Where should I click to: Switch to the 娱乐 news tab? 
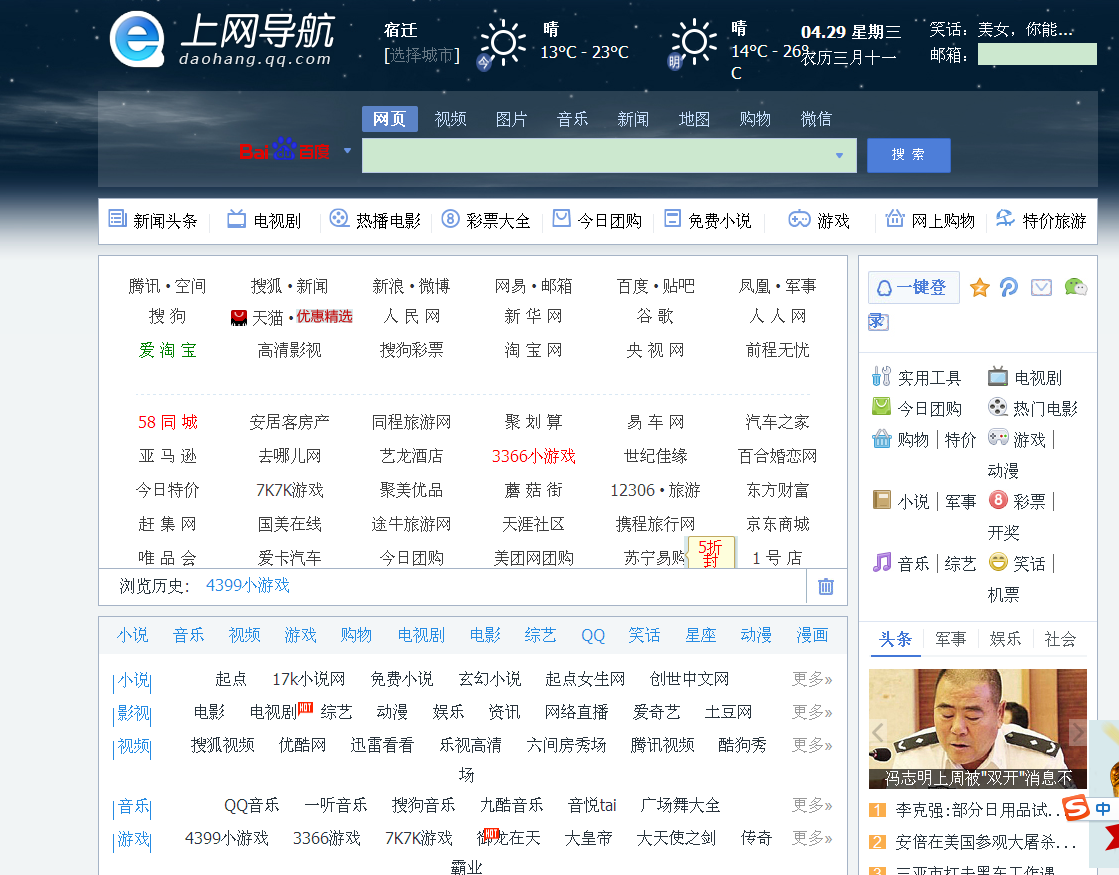(1006, 639)
